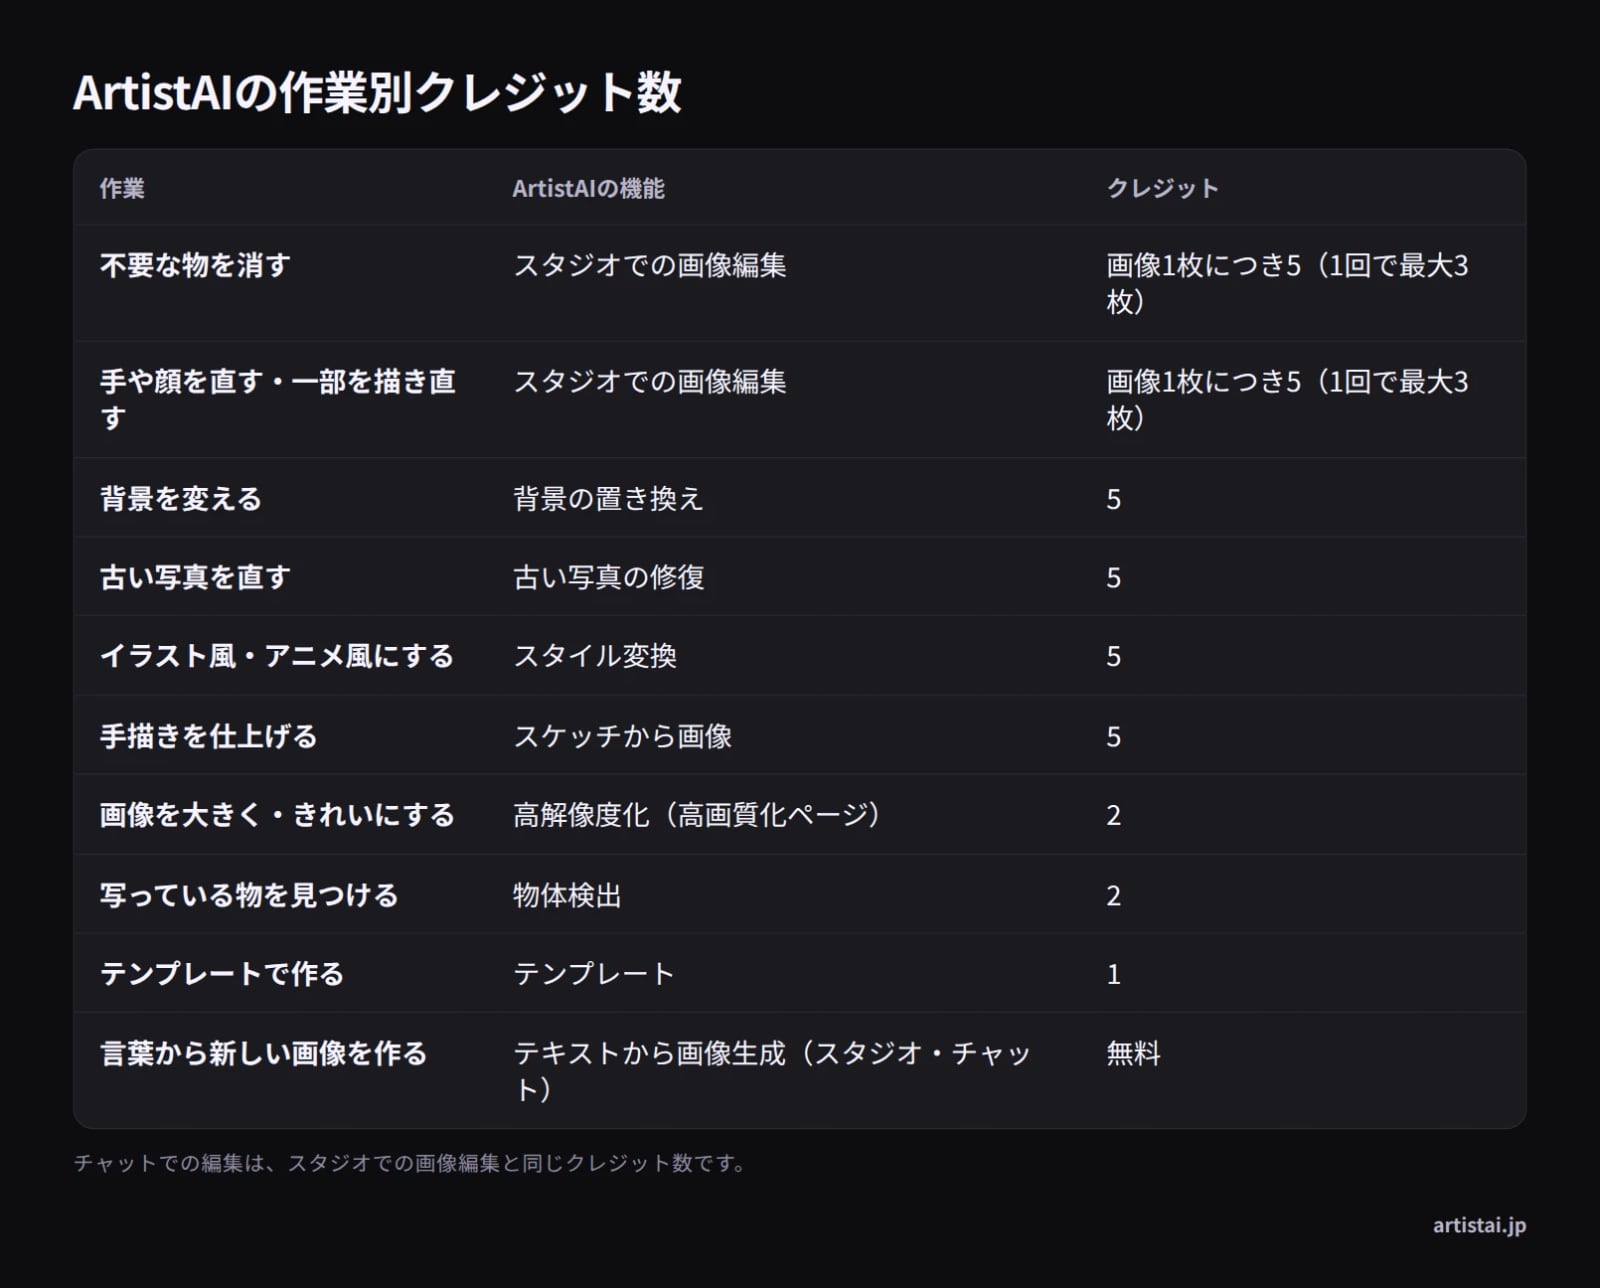
Task: Click the 'artistai.jp' text
Action: tap(1479, 1225)
